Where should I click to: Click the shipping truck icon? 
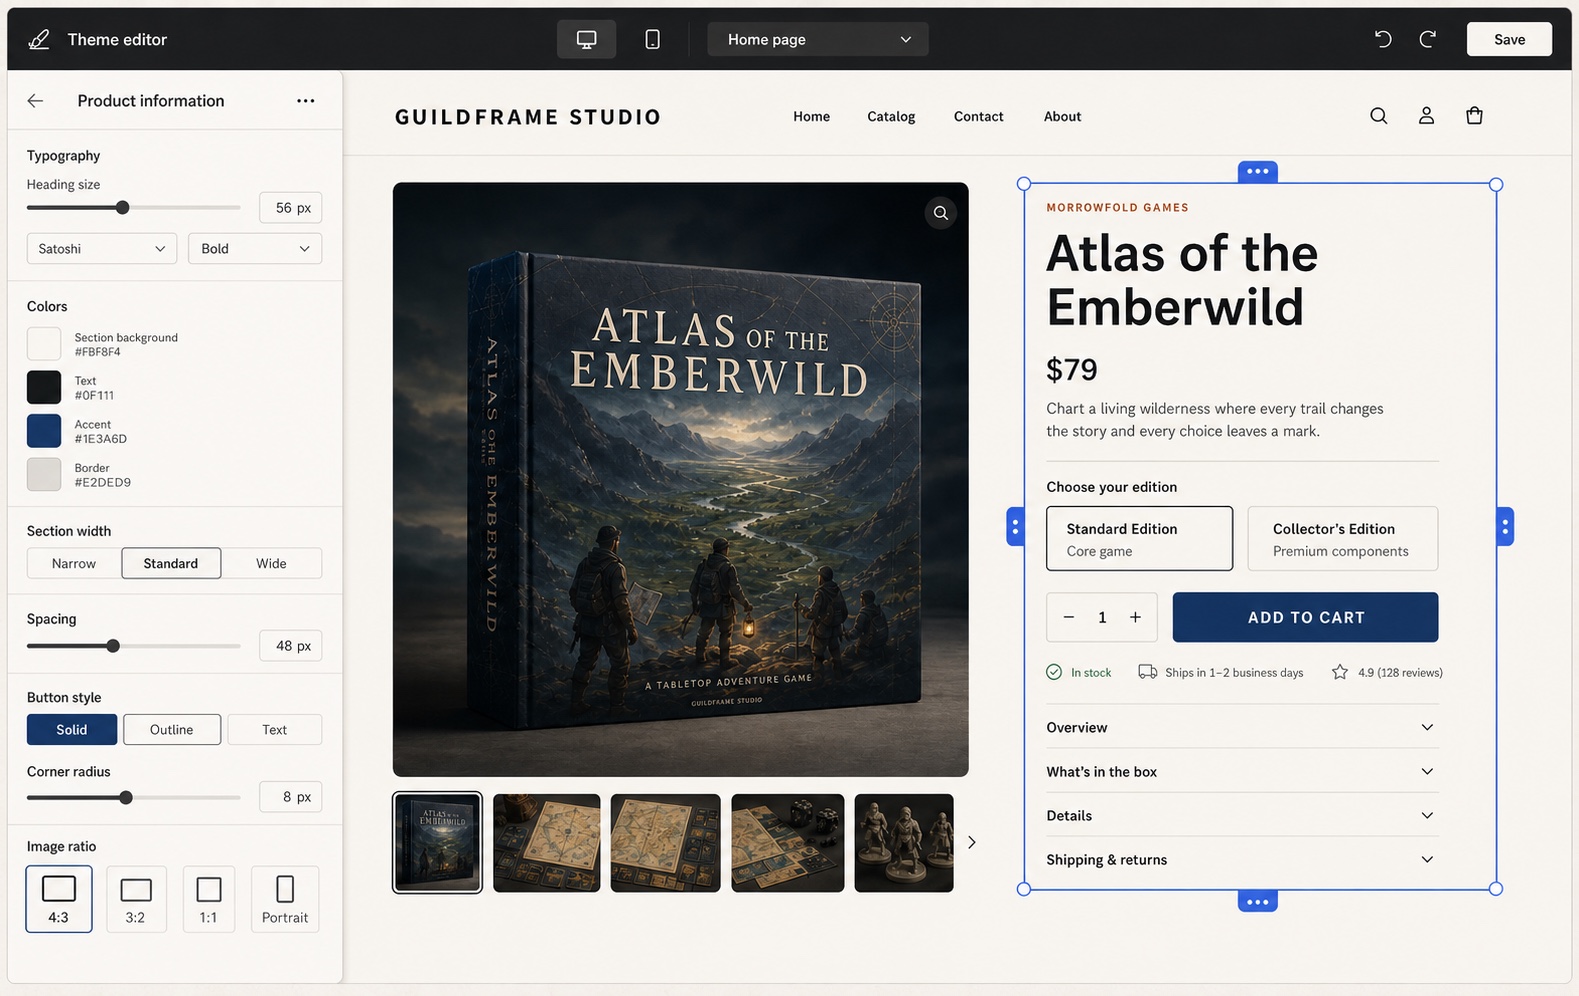click(x=1147, y=672)
